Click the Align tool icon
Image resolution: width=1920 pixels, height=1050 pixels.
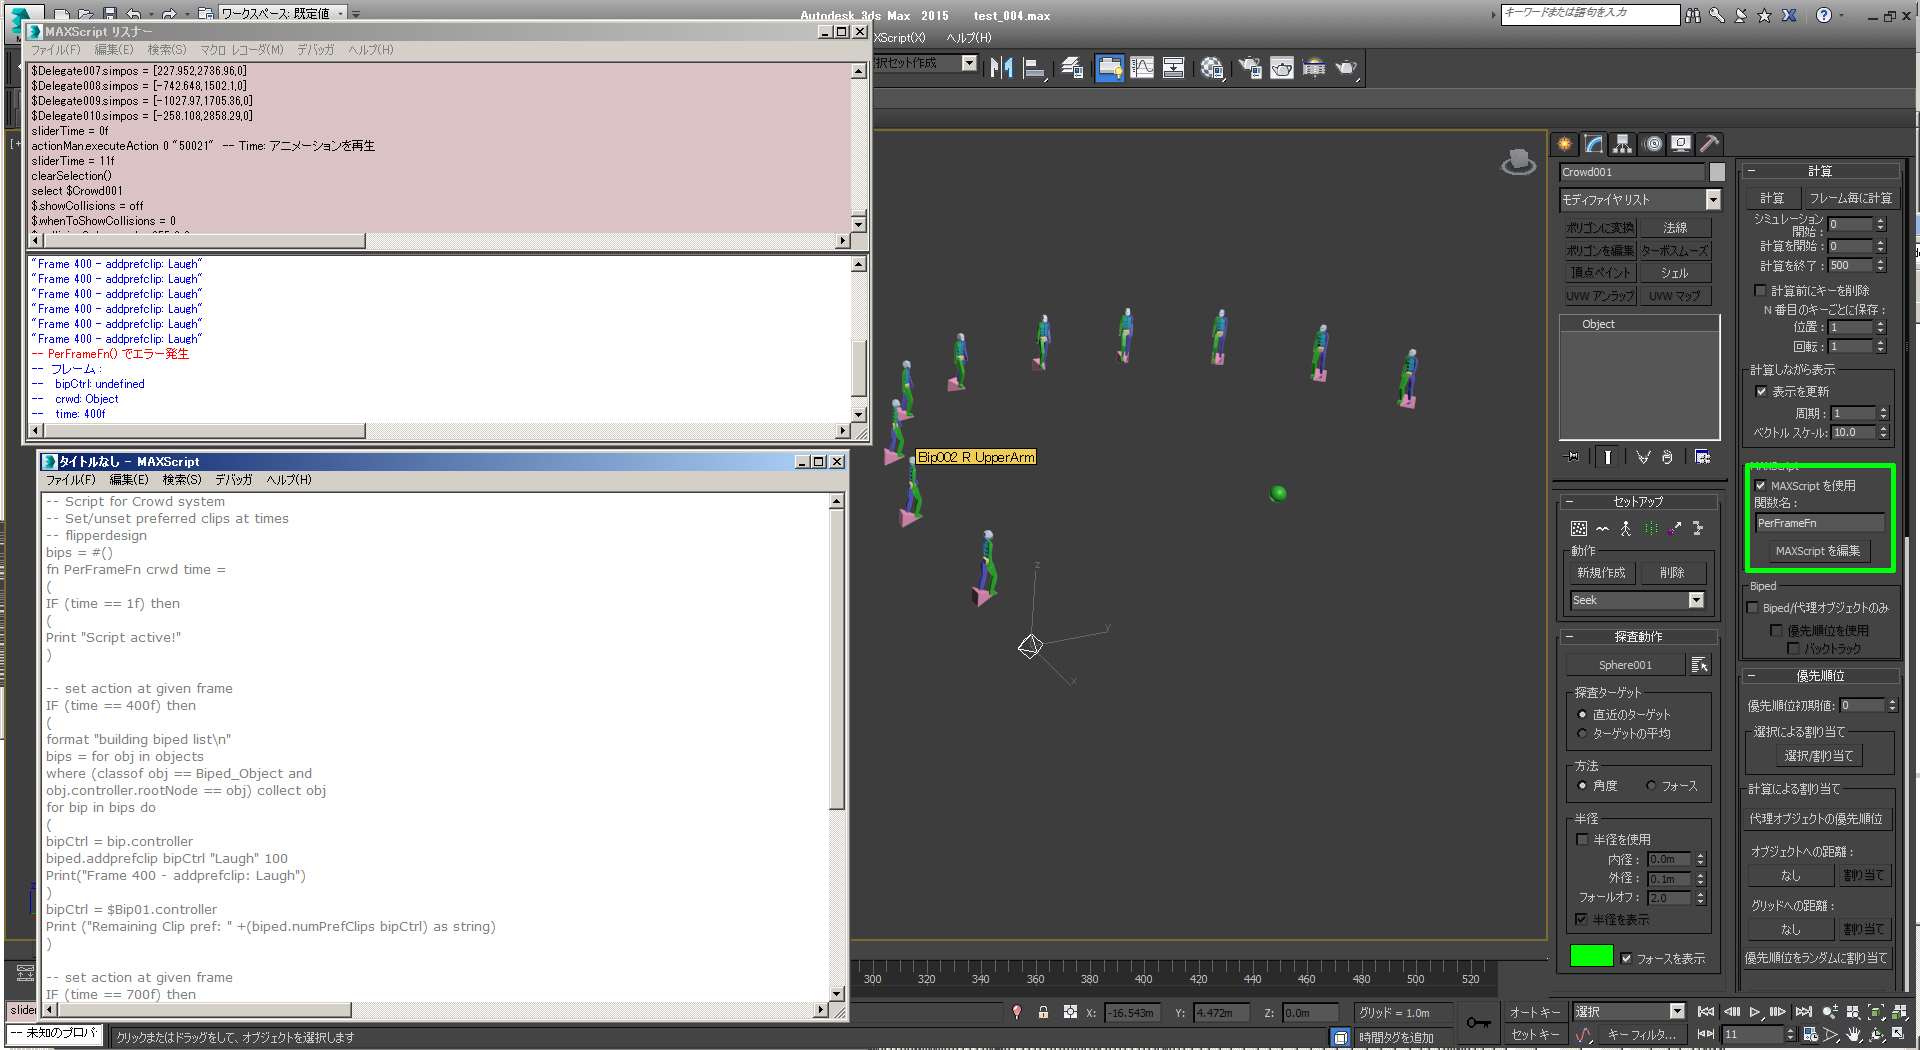[x=1035, y=68]
